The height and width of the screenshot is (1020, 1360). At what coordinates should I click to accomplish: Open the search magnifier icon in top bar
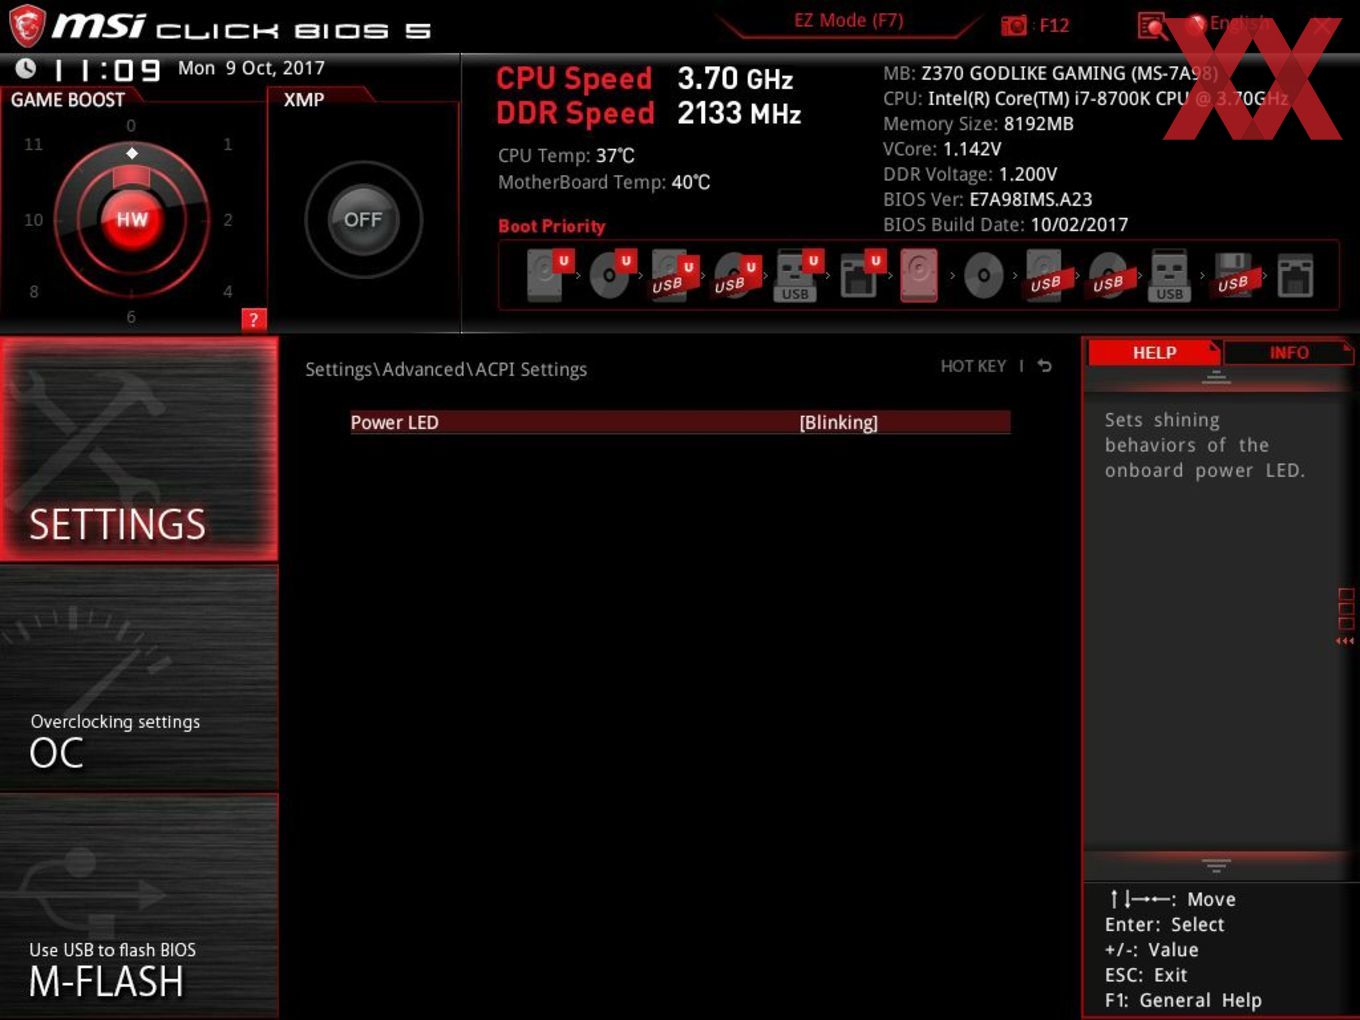click(x=1152, y=26)
